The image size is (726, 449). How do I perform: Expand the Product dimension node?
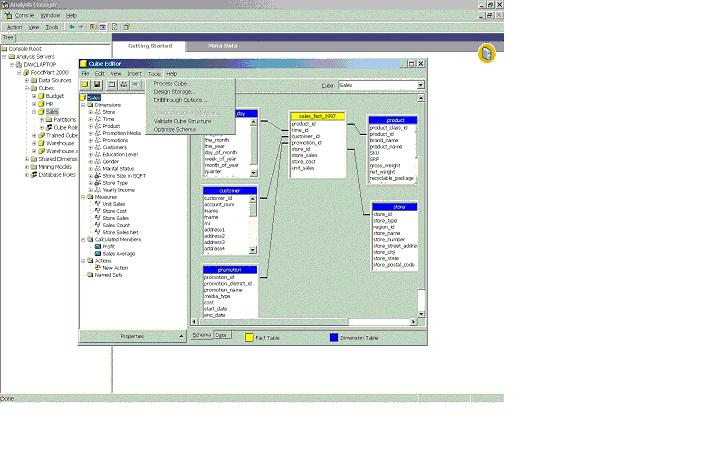click(x=91, y=126)
